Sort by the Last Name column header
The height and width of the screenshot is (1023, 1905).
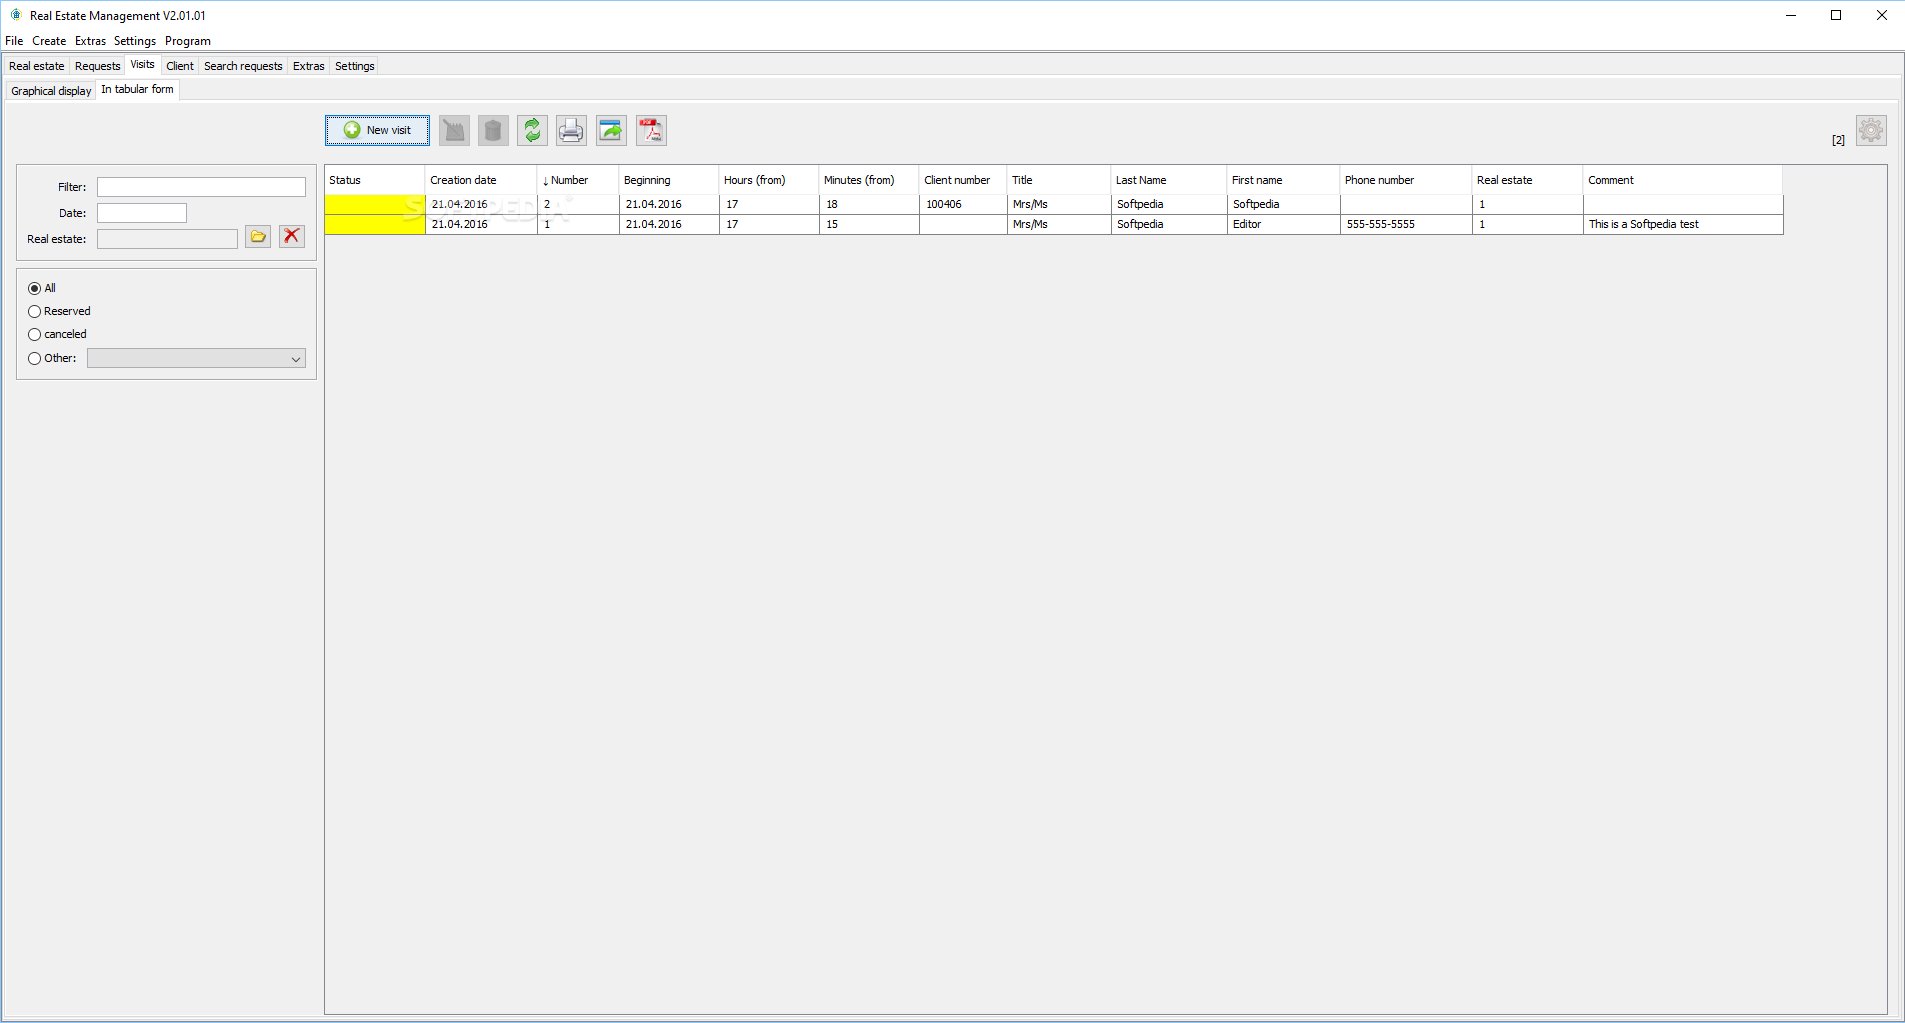[1169, 180]
